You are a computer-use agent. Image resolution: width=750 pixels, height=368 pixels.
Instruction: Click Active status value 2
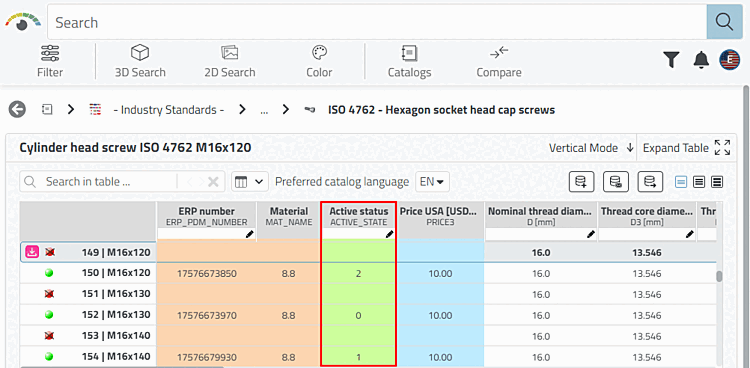(358, 274)
